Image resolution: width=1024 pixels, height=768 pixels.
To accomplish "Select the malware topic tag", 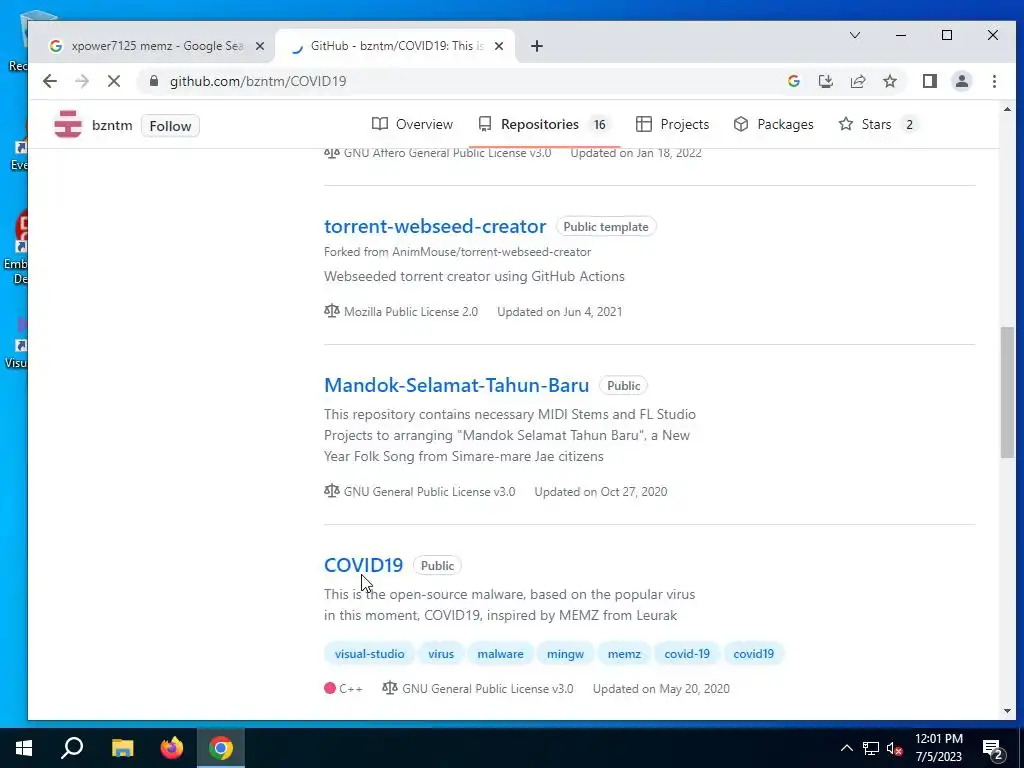I will (x=500, y=654).
